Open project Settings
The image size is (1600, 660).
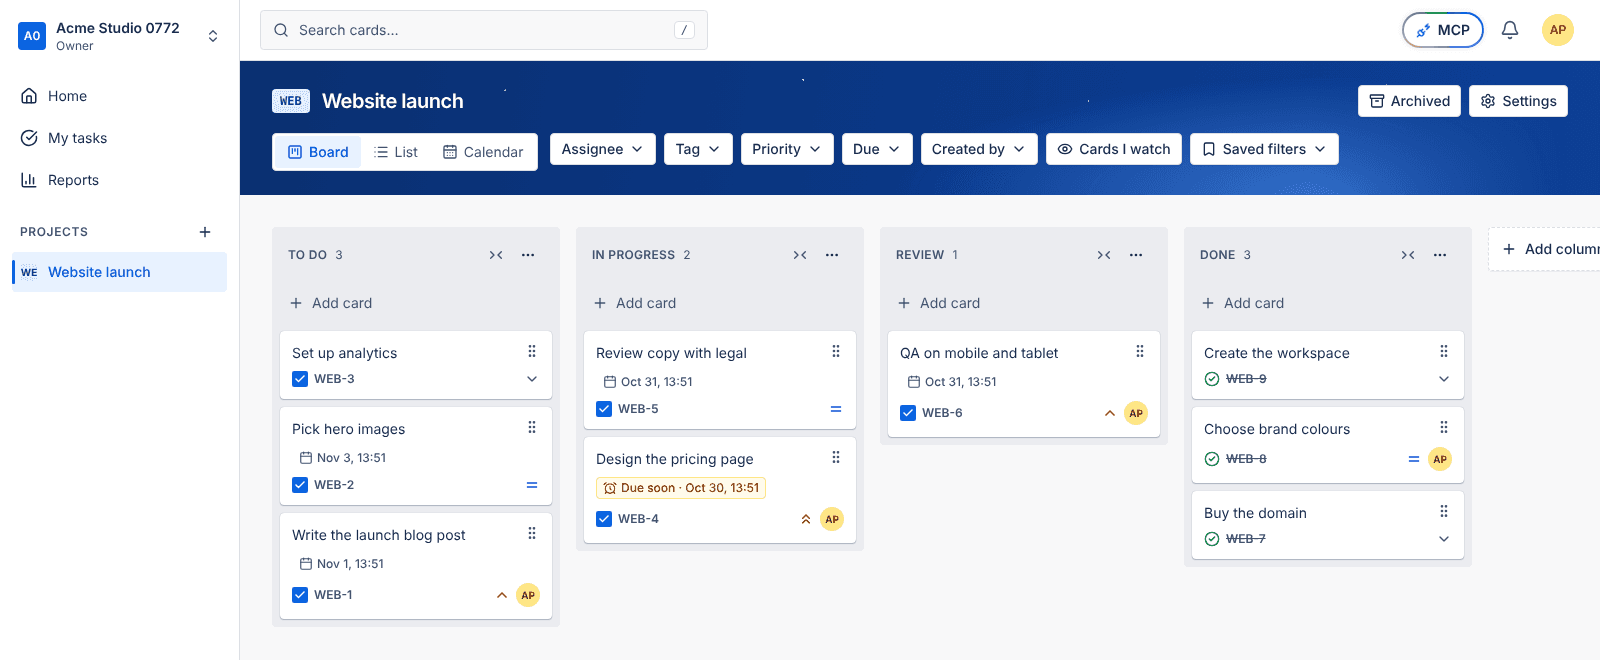[1518, 101]
